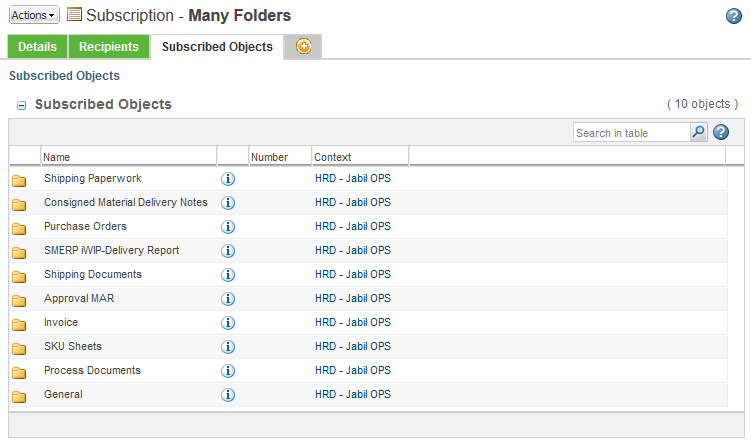Click folder icon for Shipping Paperwork

[19, 181]
